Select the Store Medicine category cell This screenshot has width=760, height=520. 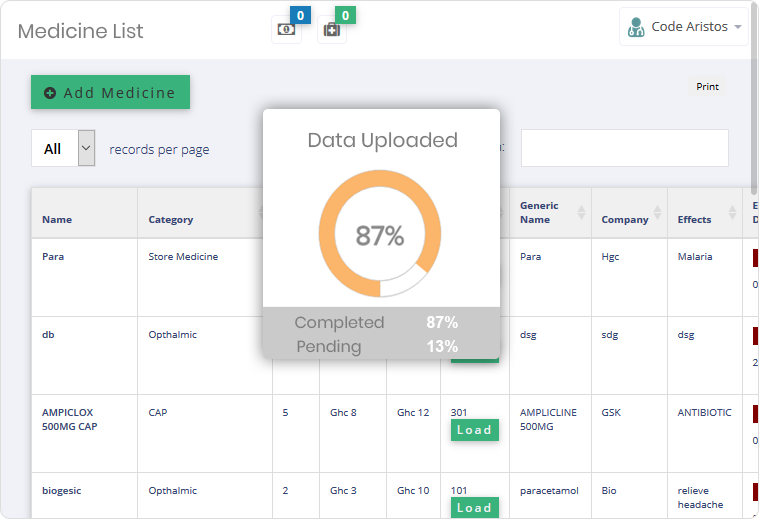(x=205, y=278)
